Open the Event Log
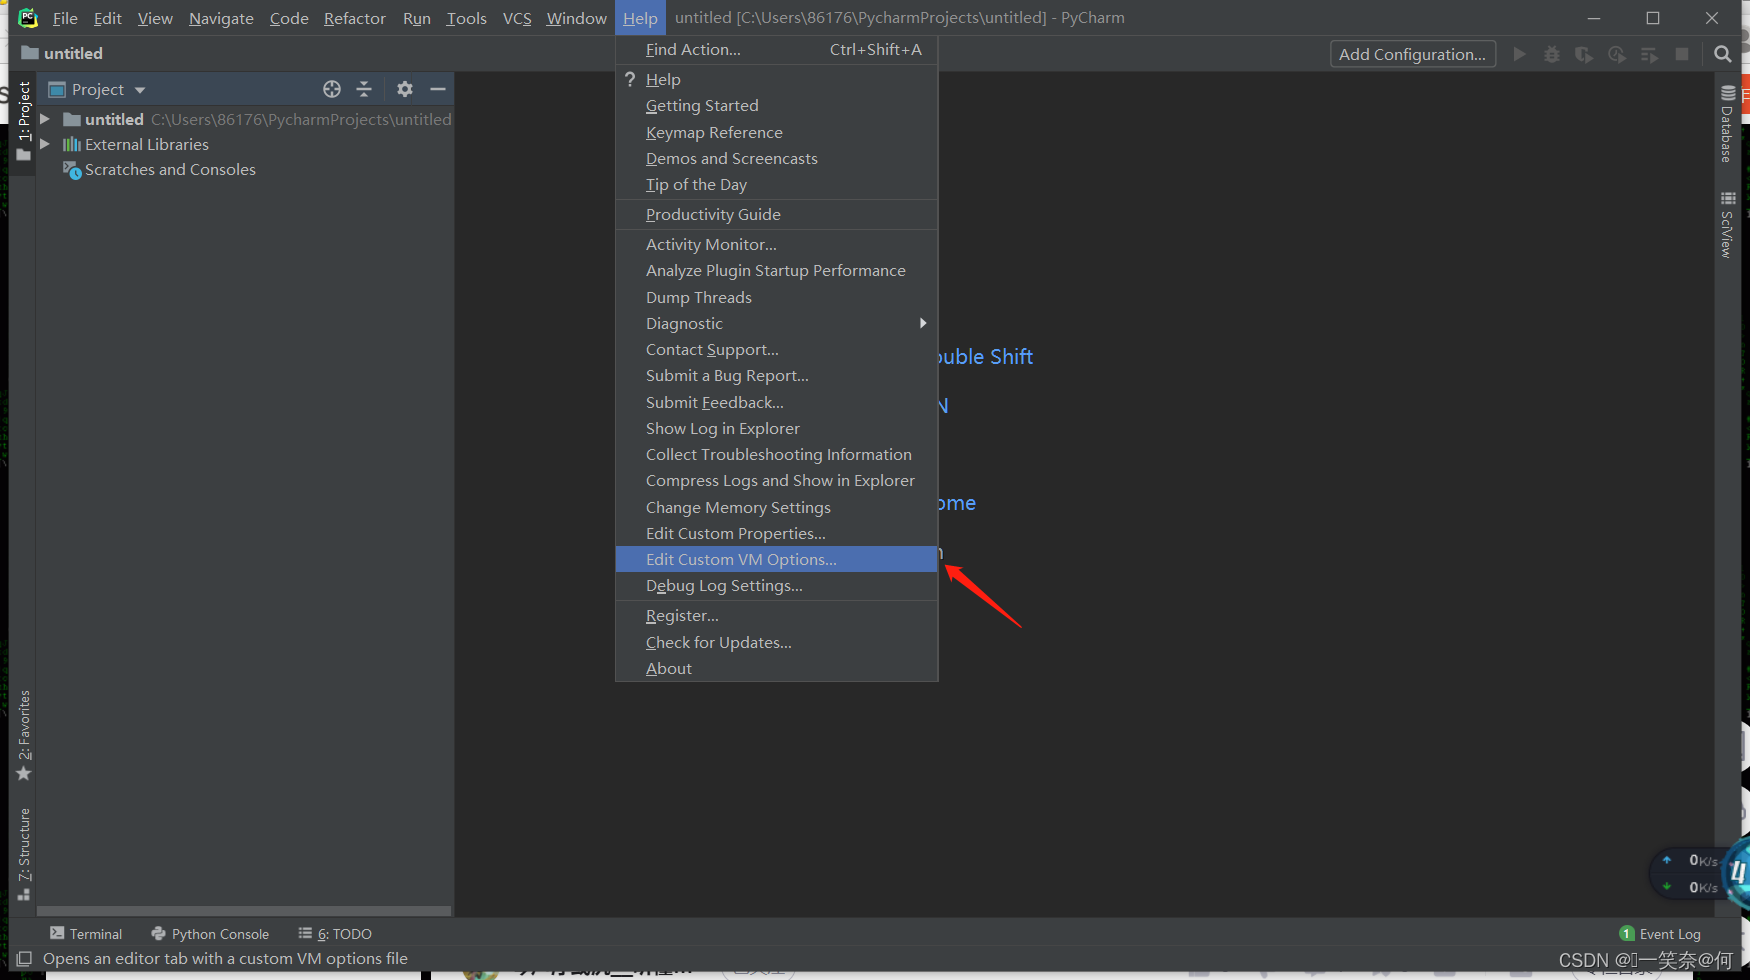The image size is (1750, 980). [1660, 934]
